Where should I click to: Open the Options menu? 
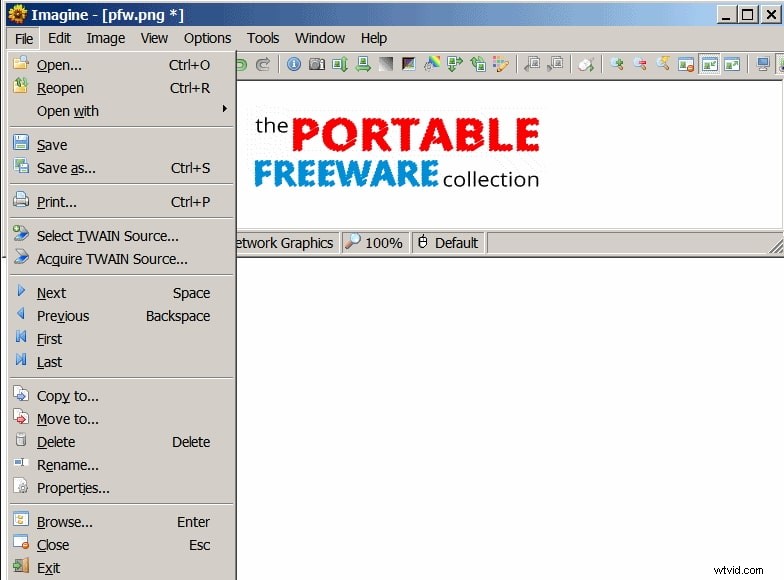click(208, 38)
